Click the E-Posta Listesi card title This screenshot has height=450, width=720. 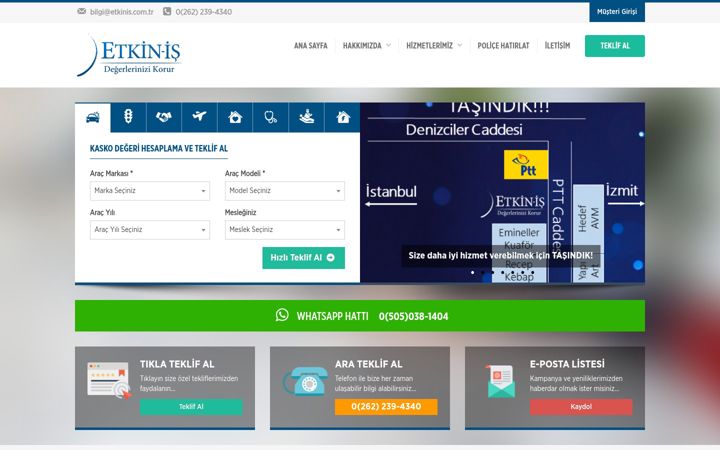click(567, 364)
